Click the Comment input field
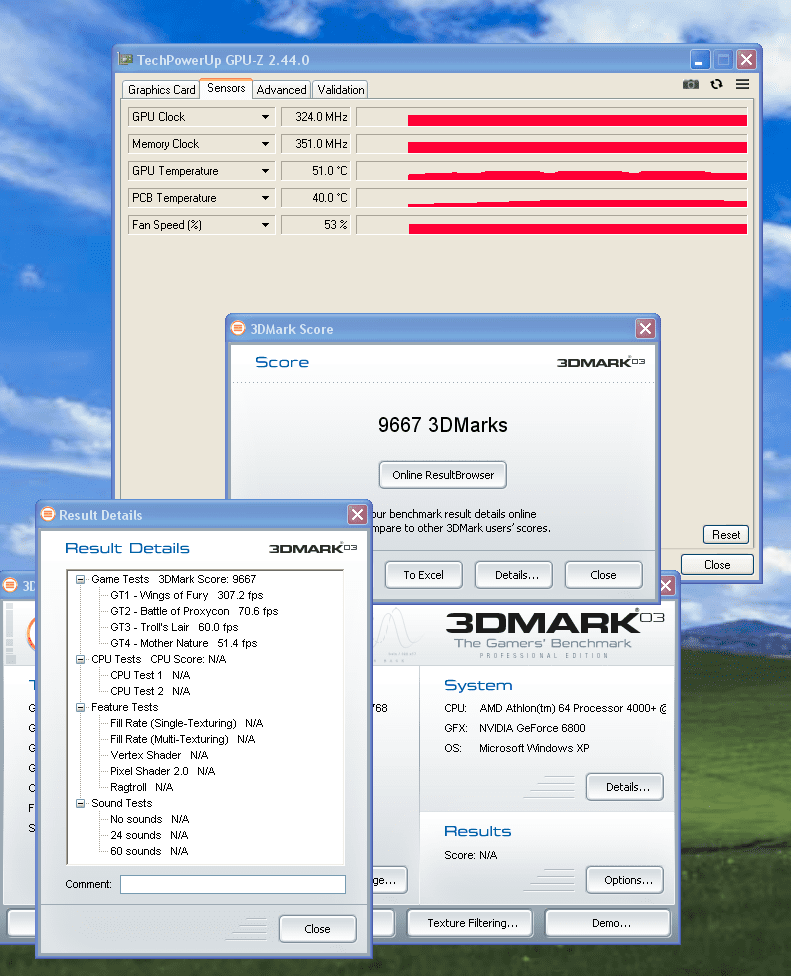The height and width of the screenshot is (976, 791). (233, 884)
